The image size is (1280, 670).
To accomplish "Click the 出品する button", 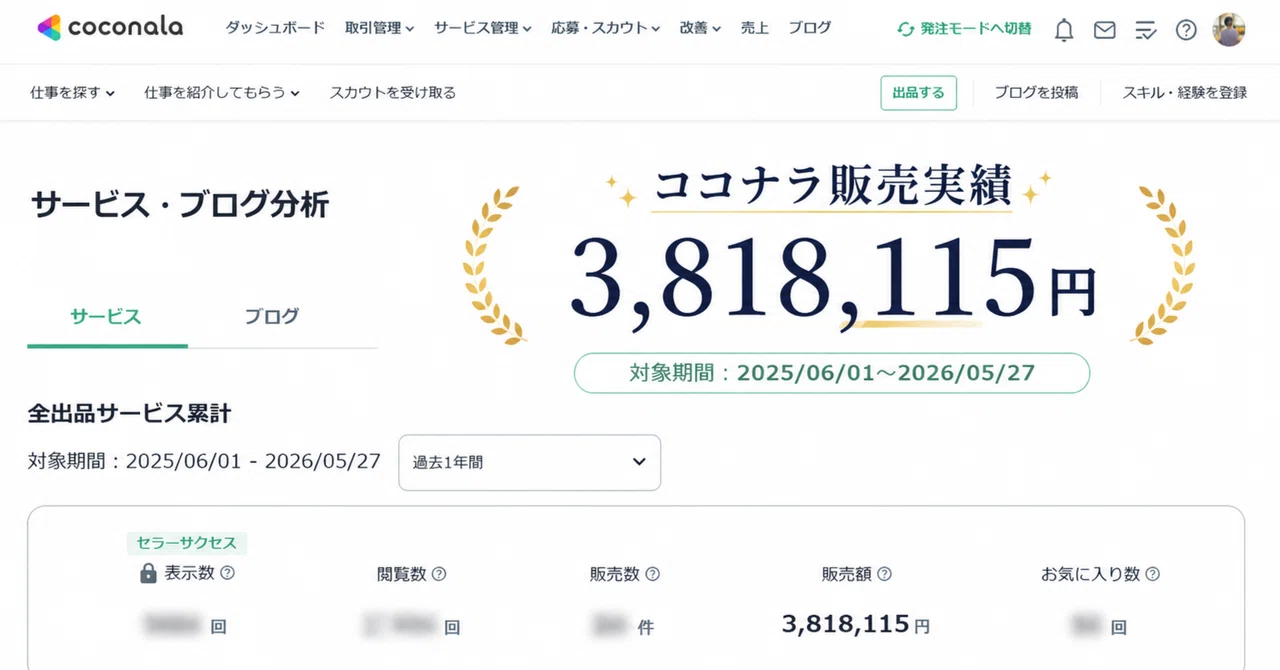I will (919, 92).
